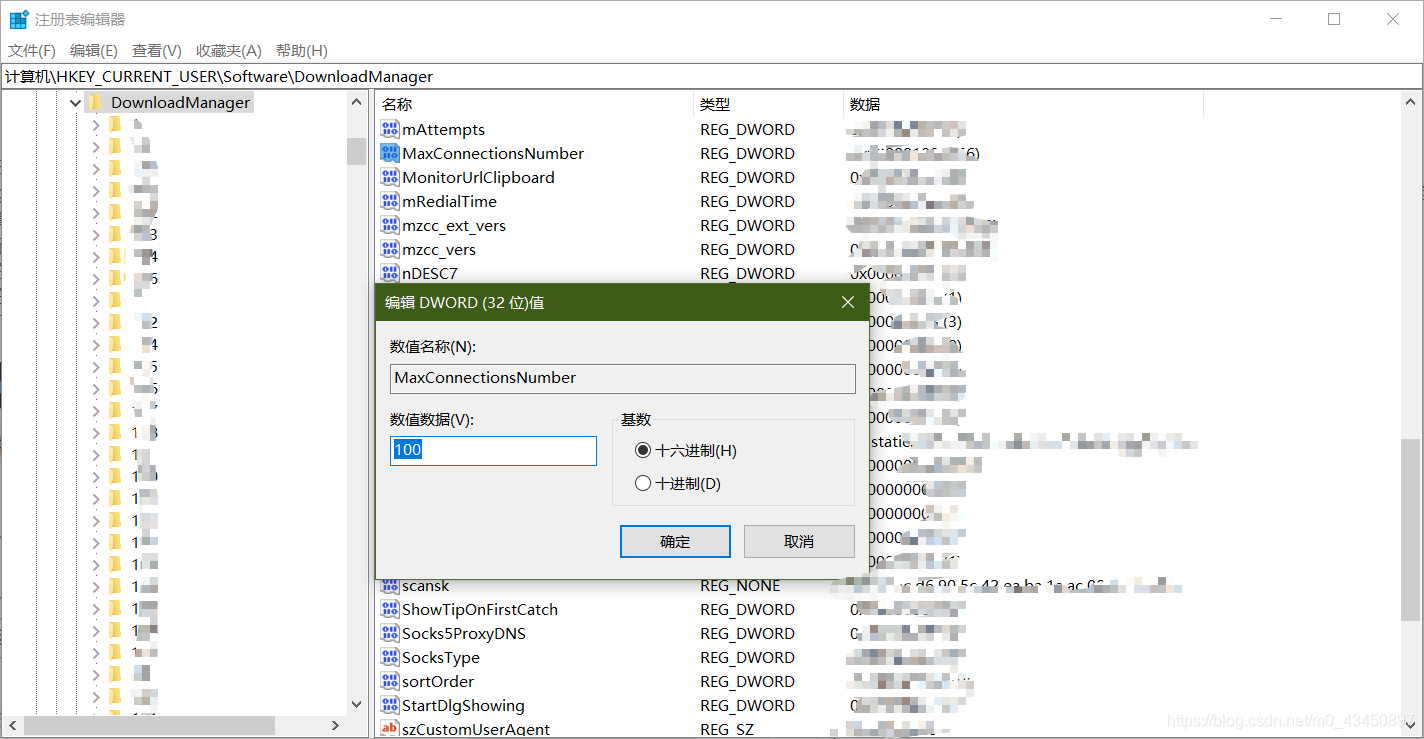
Task: Click the mRedialTime value icon
Action: 390,201
